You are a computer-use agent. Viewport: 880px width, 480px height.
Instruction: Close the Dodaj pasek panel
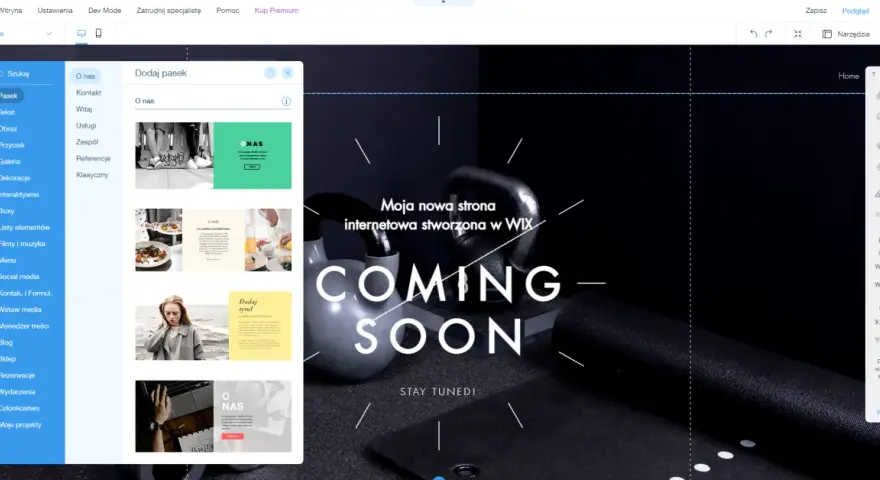coord(287,73)
